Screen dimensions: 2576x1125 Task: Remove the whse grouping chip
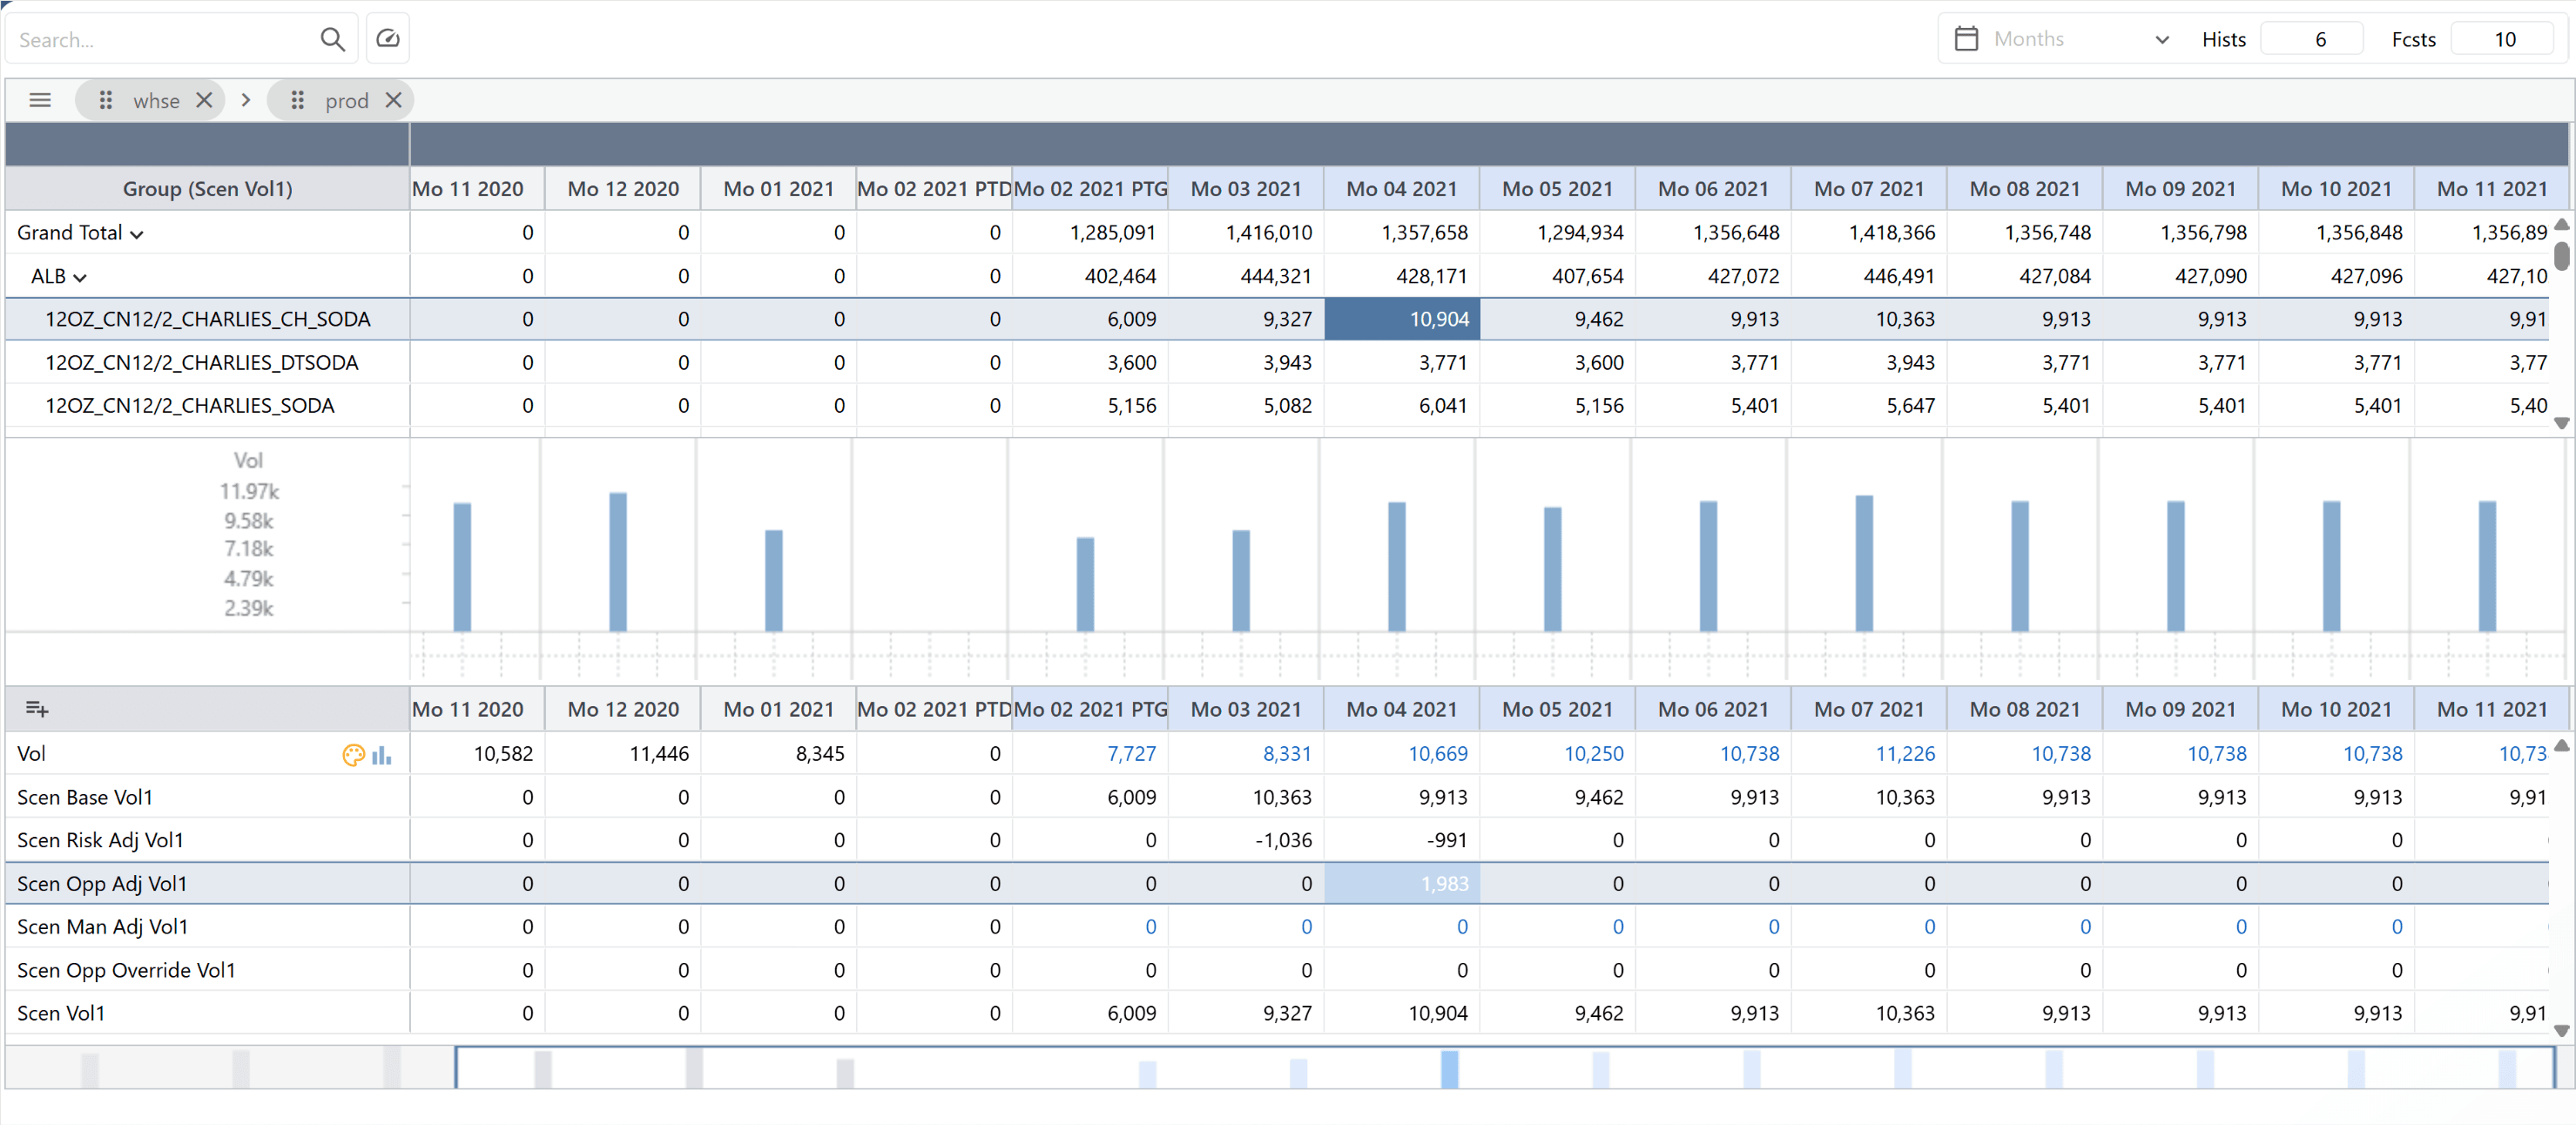pos(204,100)
